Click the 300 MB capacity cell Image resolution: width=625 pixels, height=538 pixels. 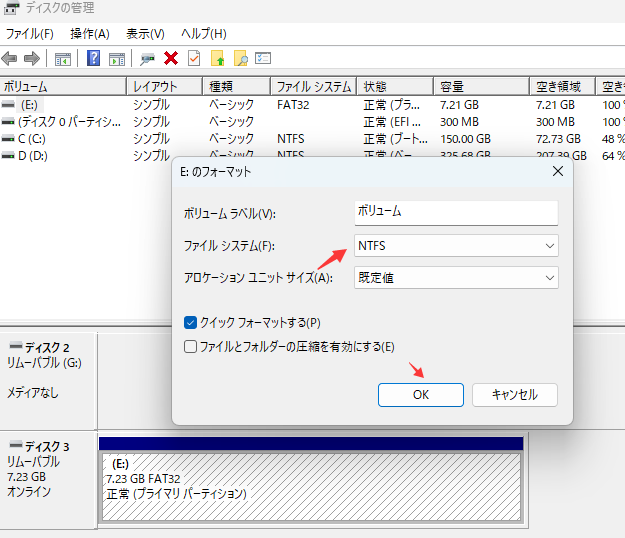459,122
